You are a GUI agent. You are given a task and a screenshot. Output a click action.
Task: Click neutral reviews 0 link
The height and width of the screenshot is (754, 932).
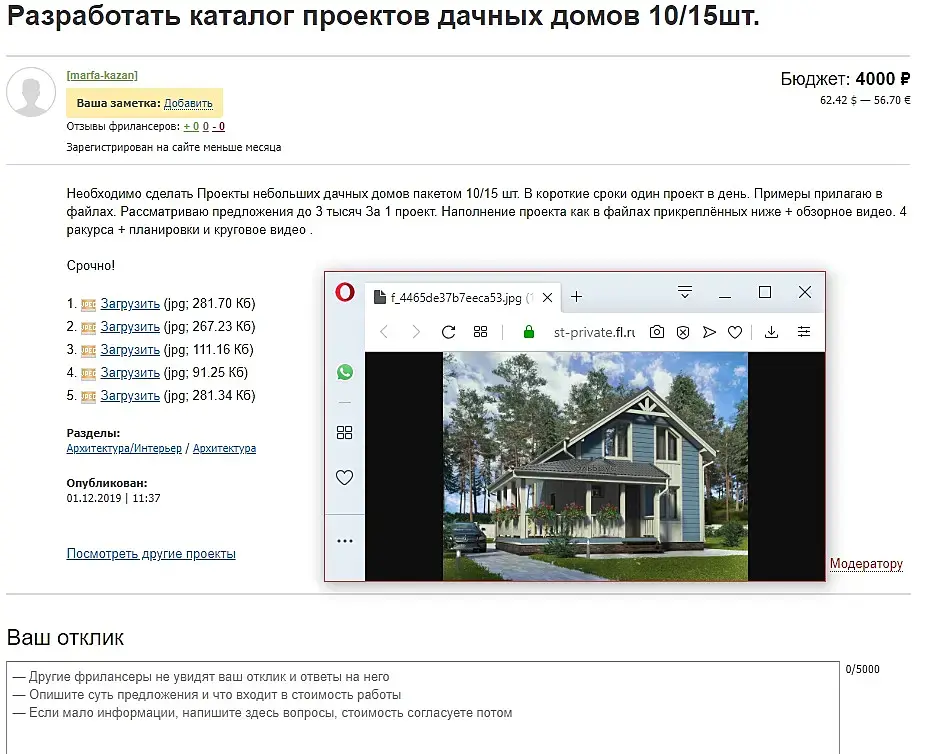206,127
